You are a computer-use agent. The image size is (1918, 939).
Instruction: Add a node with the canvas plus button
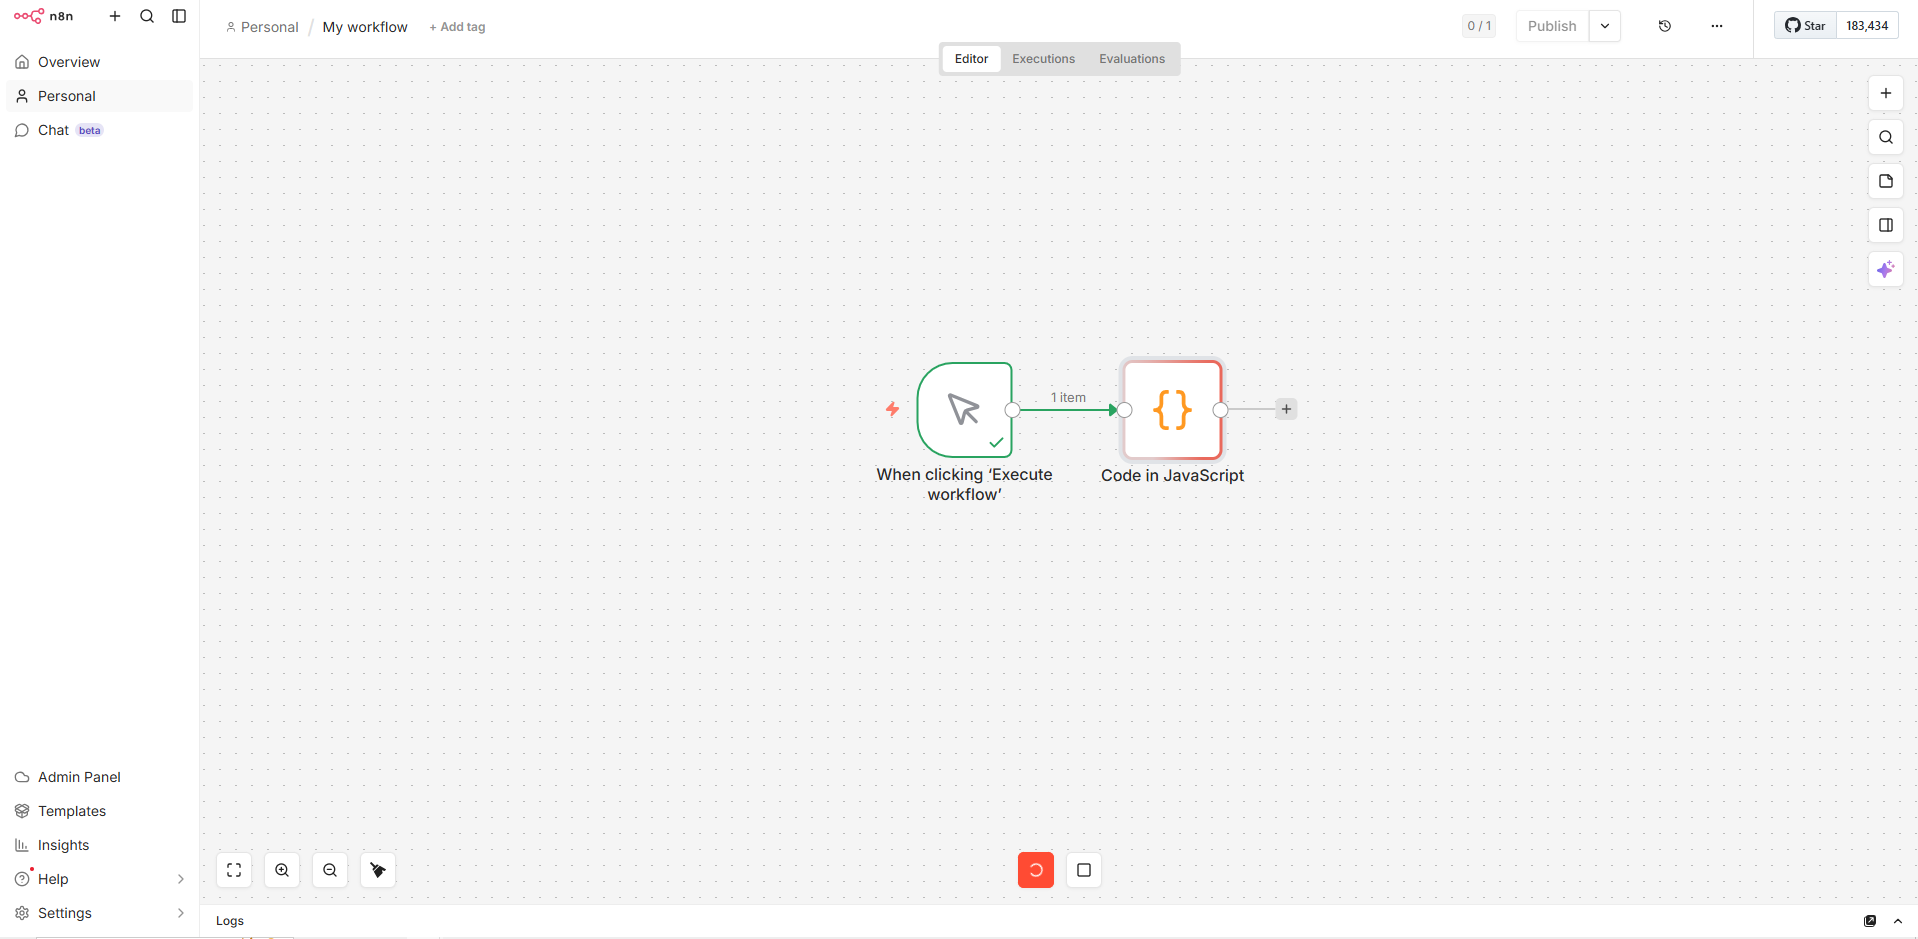1886,93
